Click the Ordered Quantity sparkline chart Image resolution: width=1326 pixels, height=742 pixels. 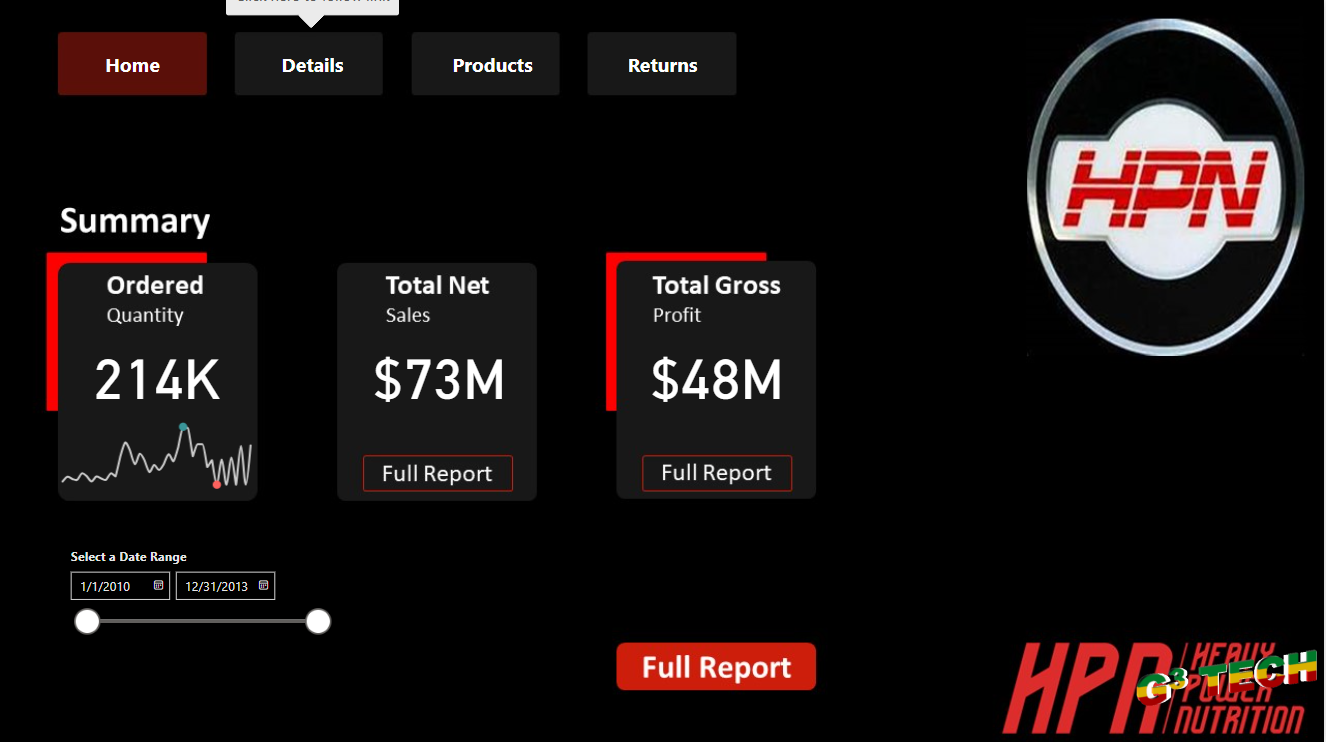[x=157, y=458]
